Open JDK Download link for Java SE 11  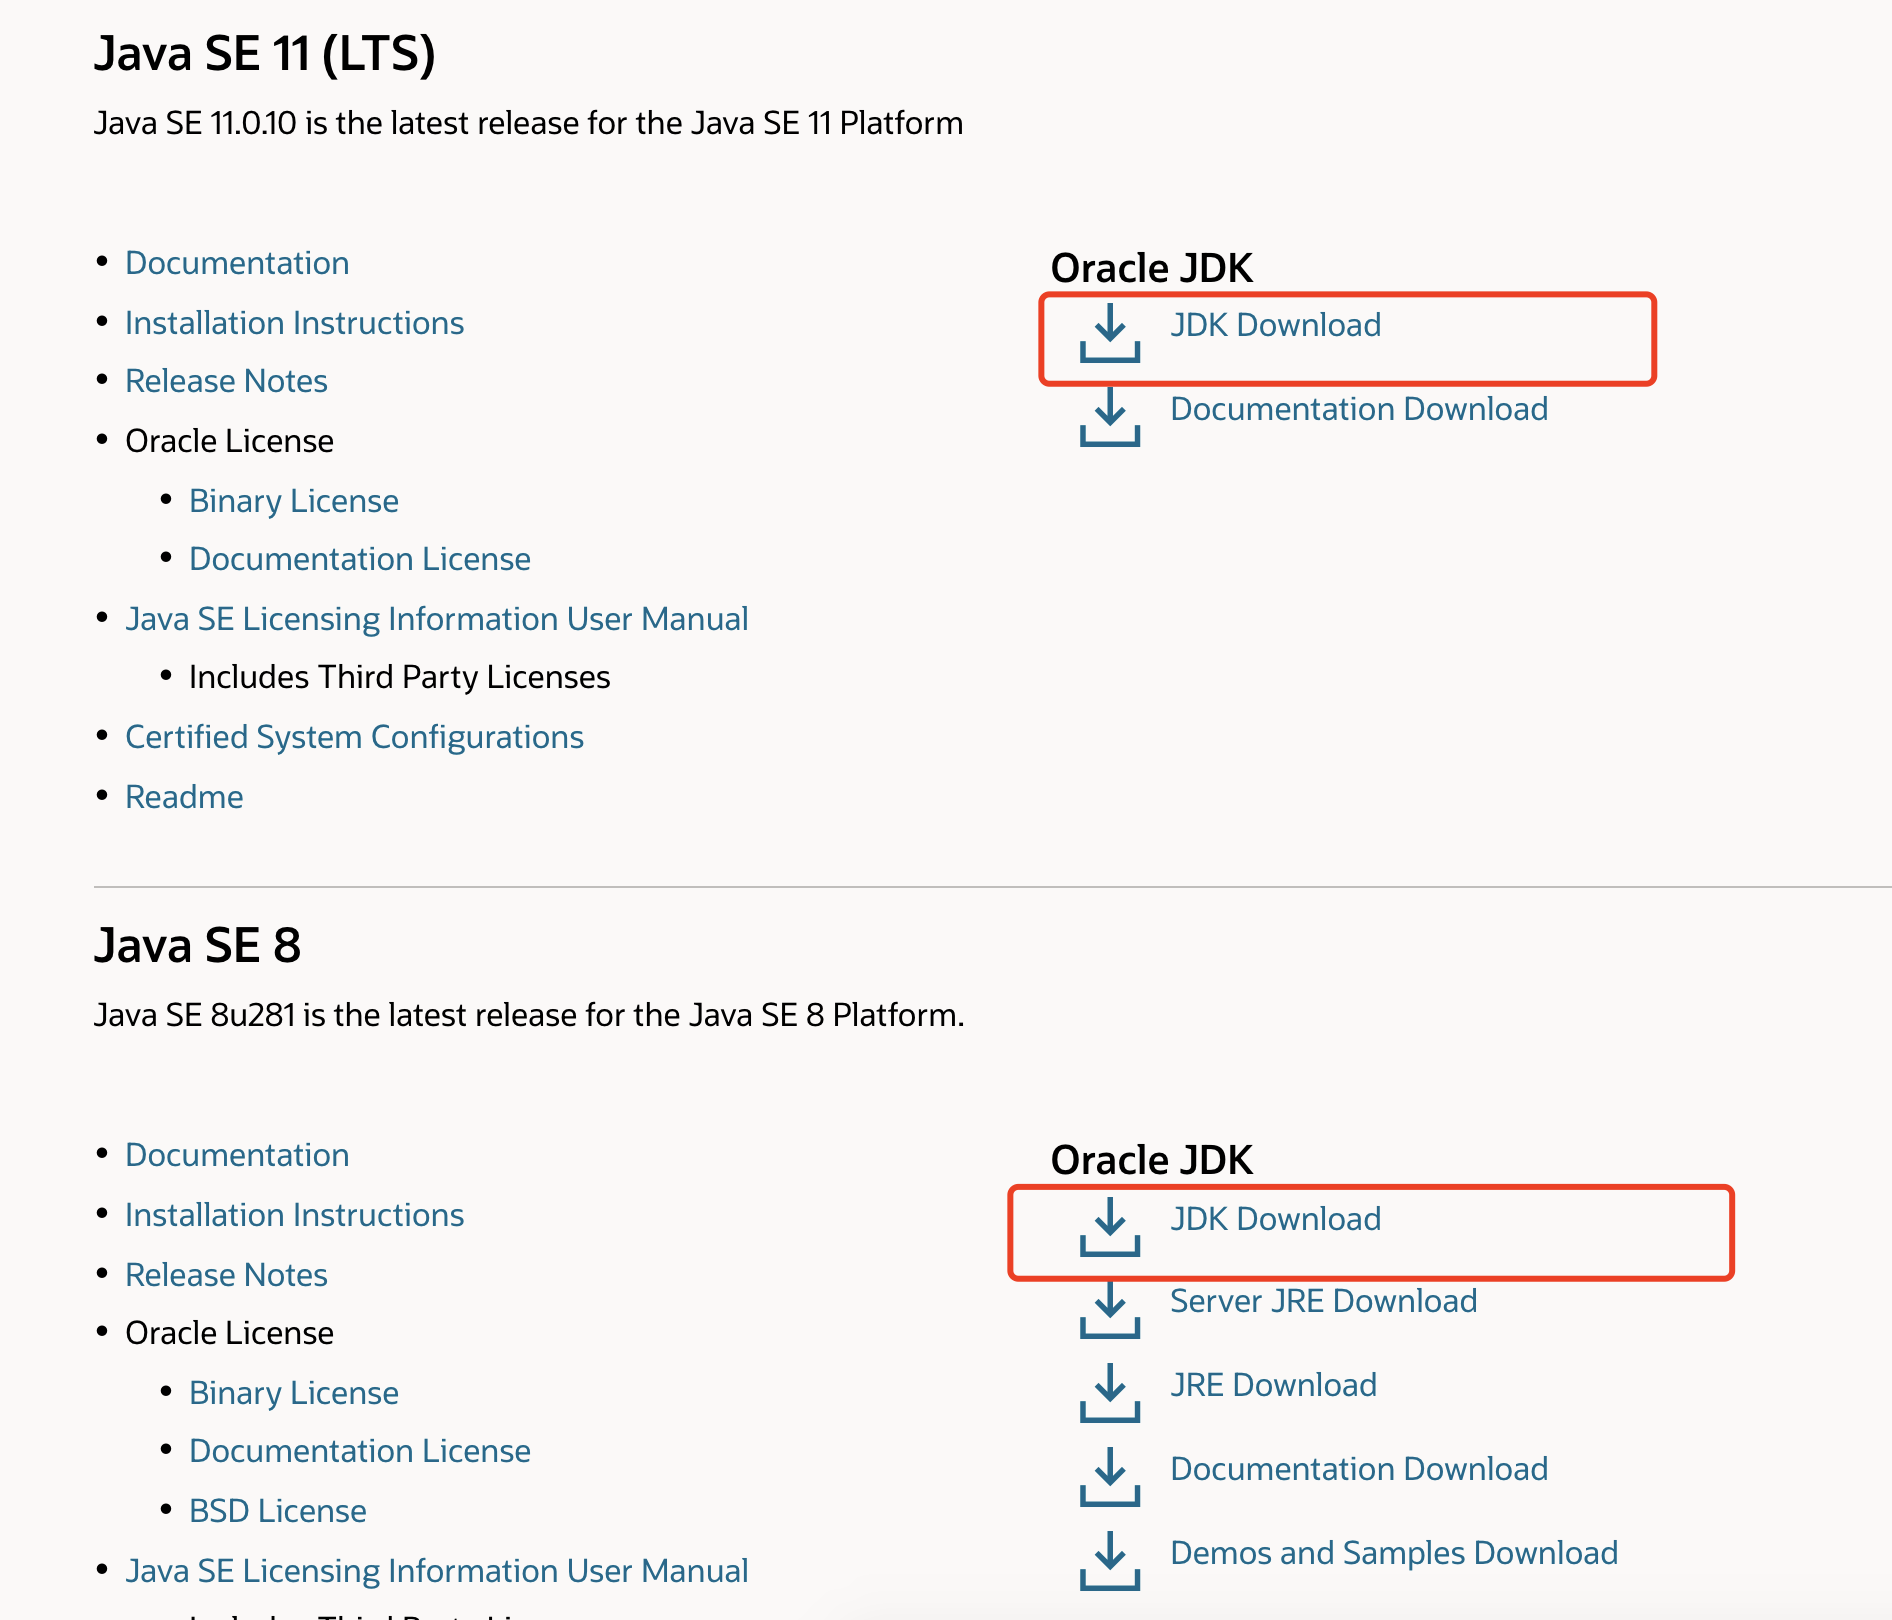point(1275,325)
